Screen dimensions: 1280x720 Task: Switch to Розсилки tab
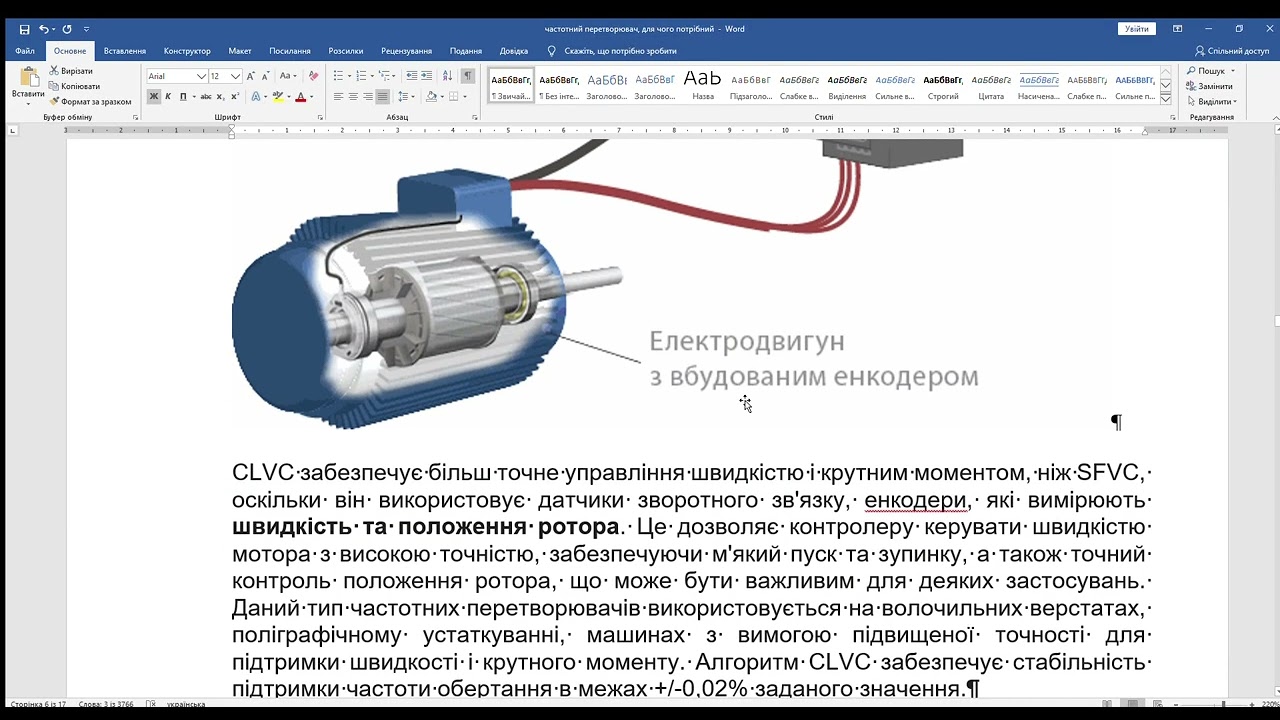[346, 51]
